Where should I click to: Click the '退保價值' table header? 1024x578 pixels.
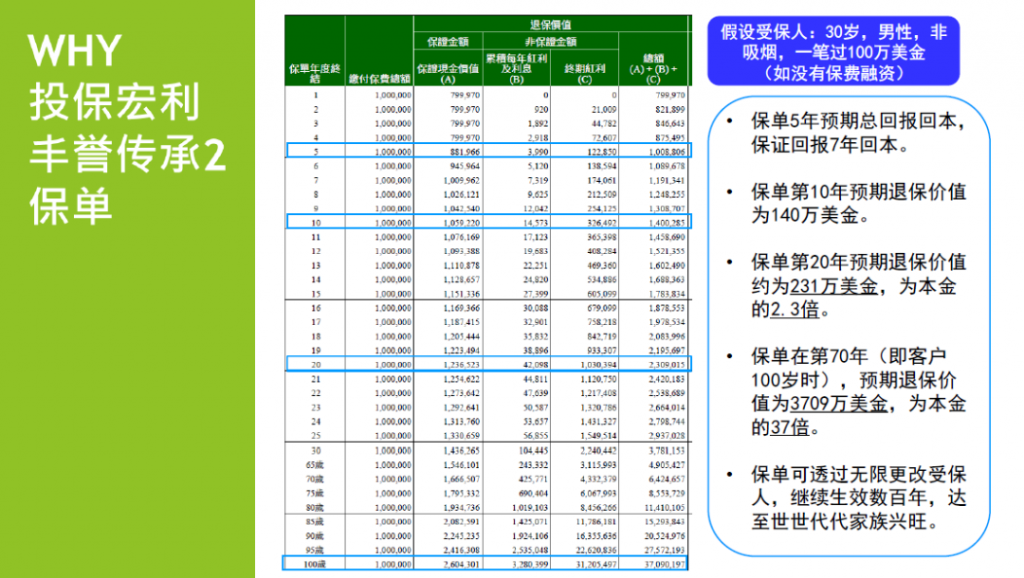pos(551,25)
